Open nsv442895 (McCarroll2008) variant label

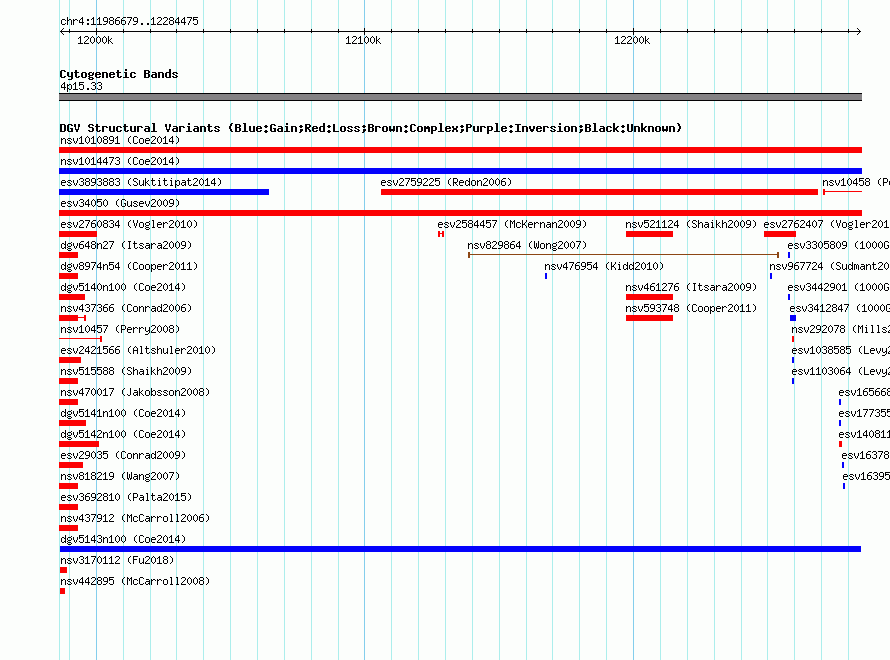coord(135,581)
